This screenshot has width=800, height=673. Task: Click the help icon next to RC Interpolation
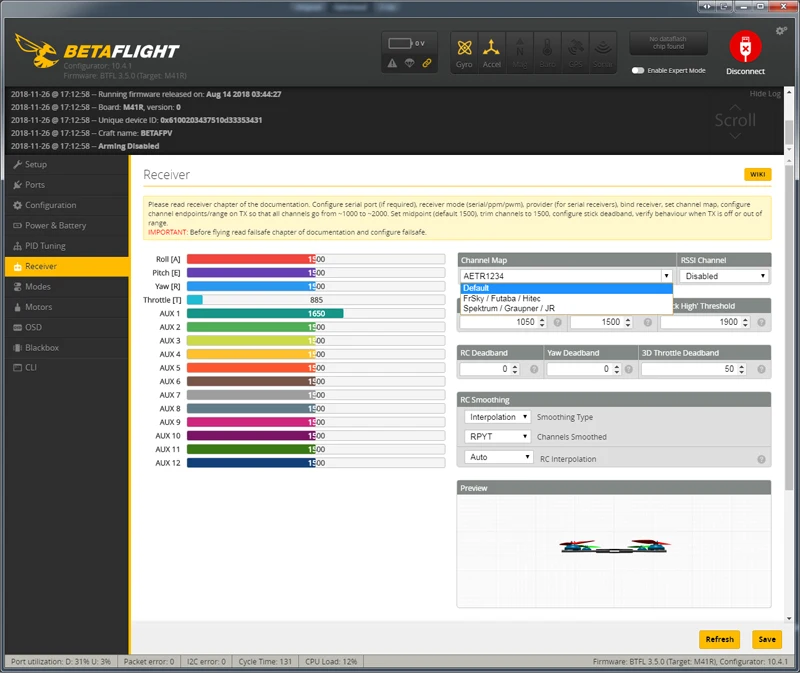coord(761,459)
